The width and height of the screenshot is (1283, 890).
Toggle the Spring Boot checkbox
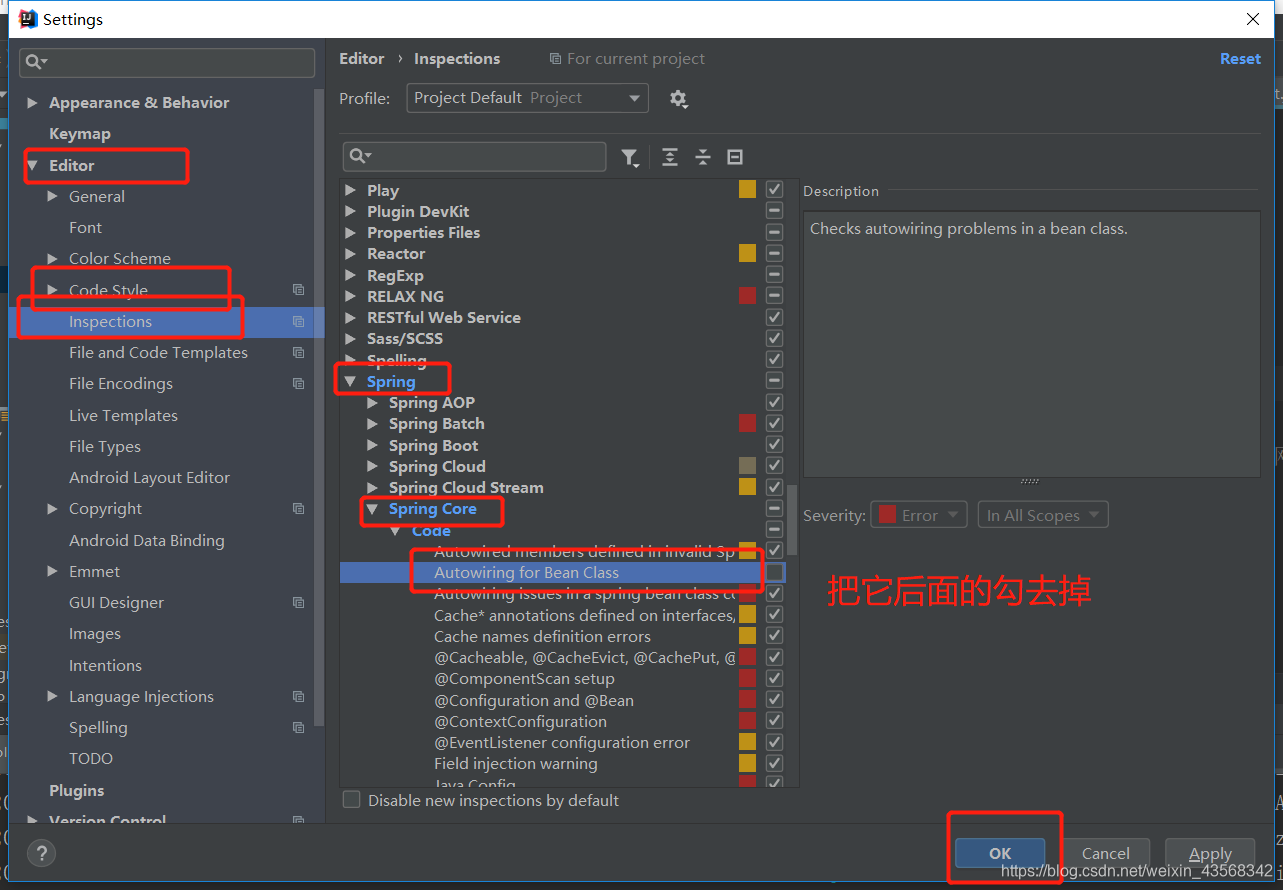point(774,445)
